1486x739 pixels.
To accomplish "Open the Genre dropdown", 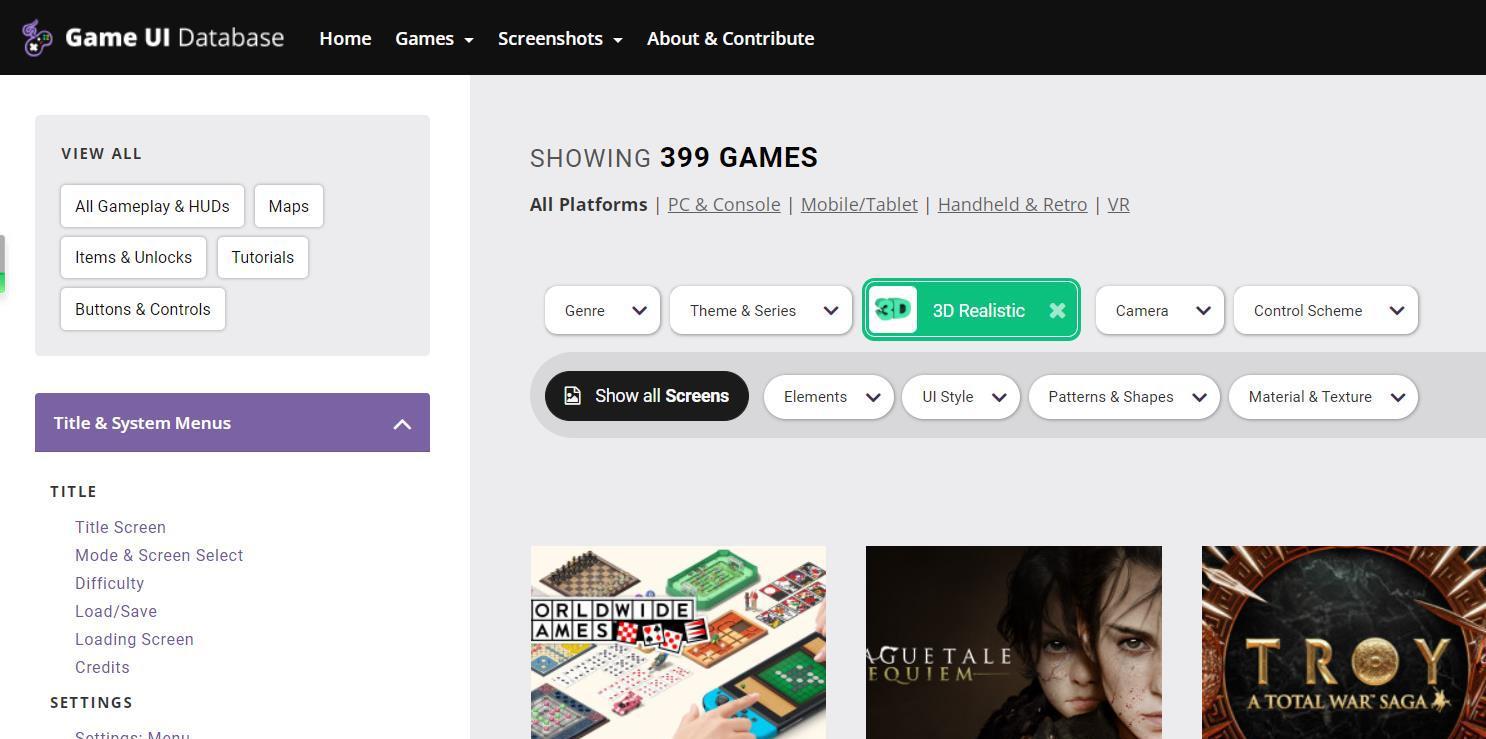I will [x=602, y=310].
